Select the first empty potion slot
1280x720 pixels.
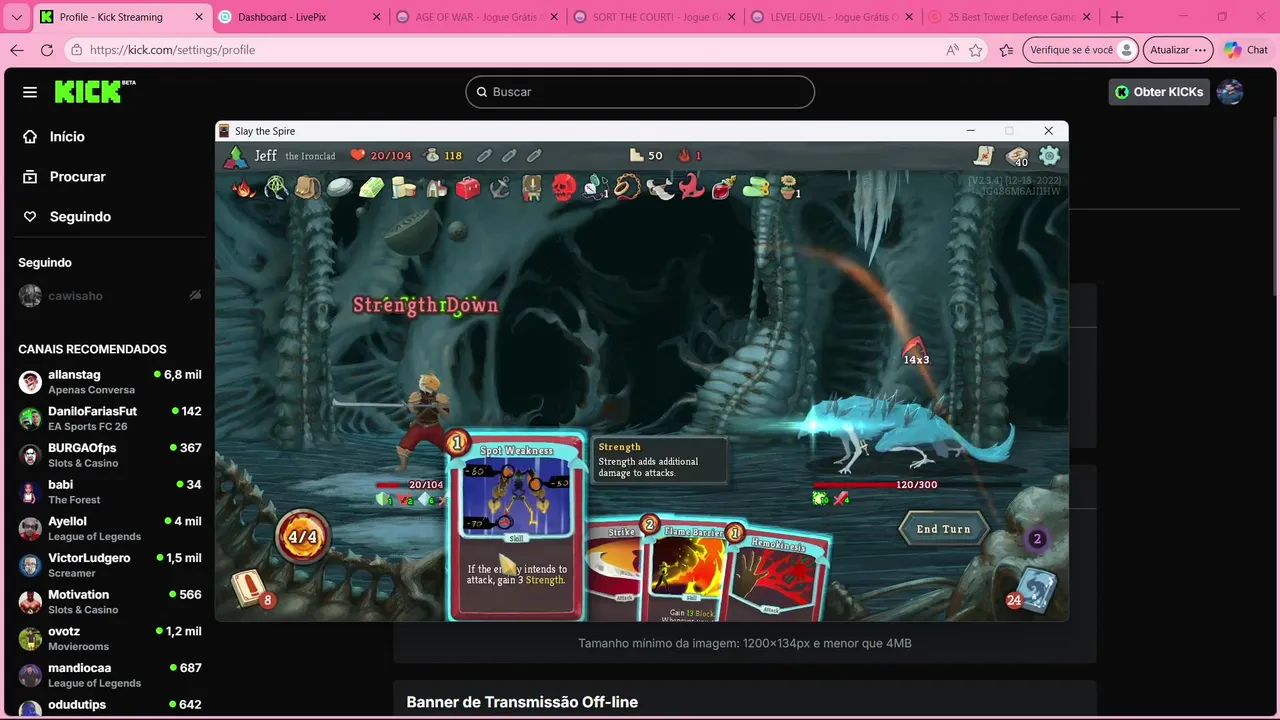pos(484,155)
